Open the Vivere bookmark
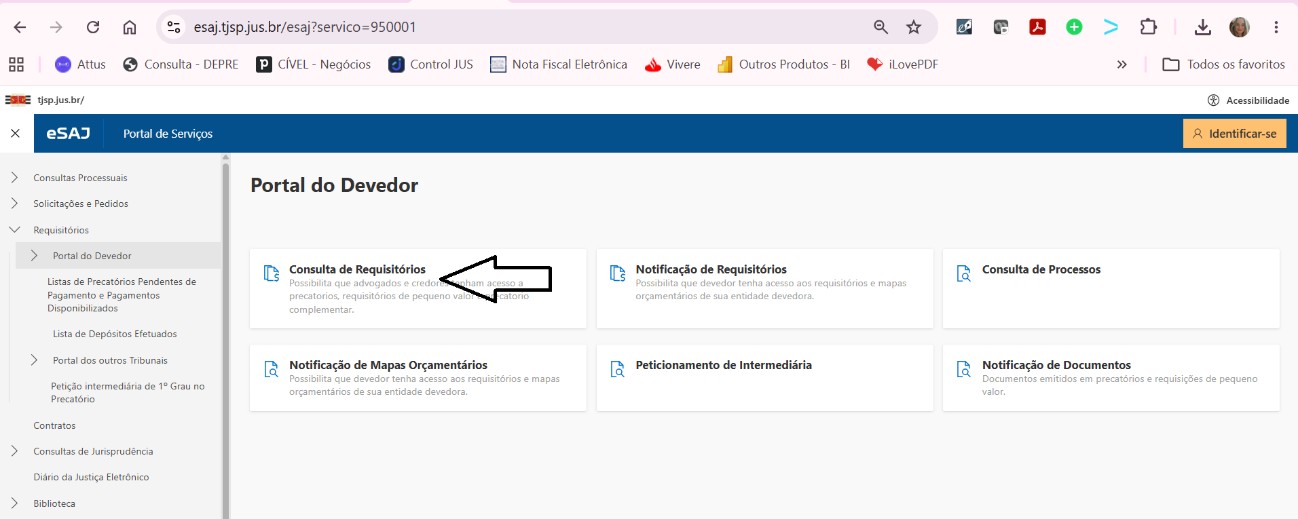Screen dimensions: 1298x519 point(672,64)
